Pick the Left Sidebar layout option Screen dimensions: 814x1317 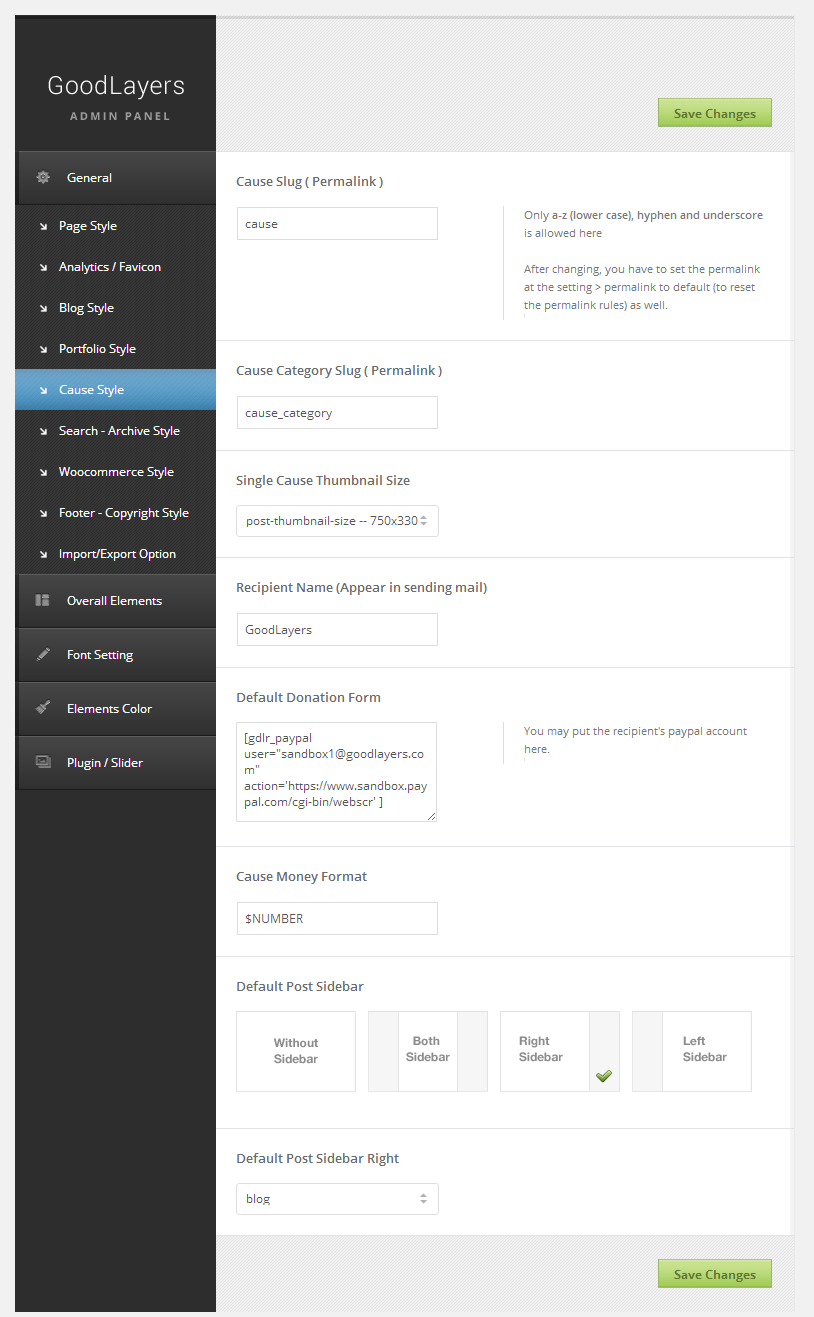pos(692,1051)
